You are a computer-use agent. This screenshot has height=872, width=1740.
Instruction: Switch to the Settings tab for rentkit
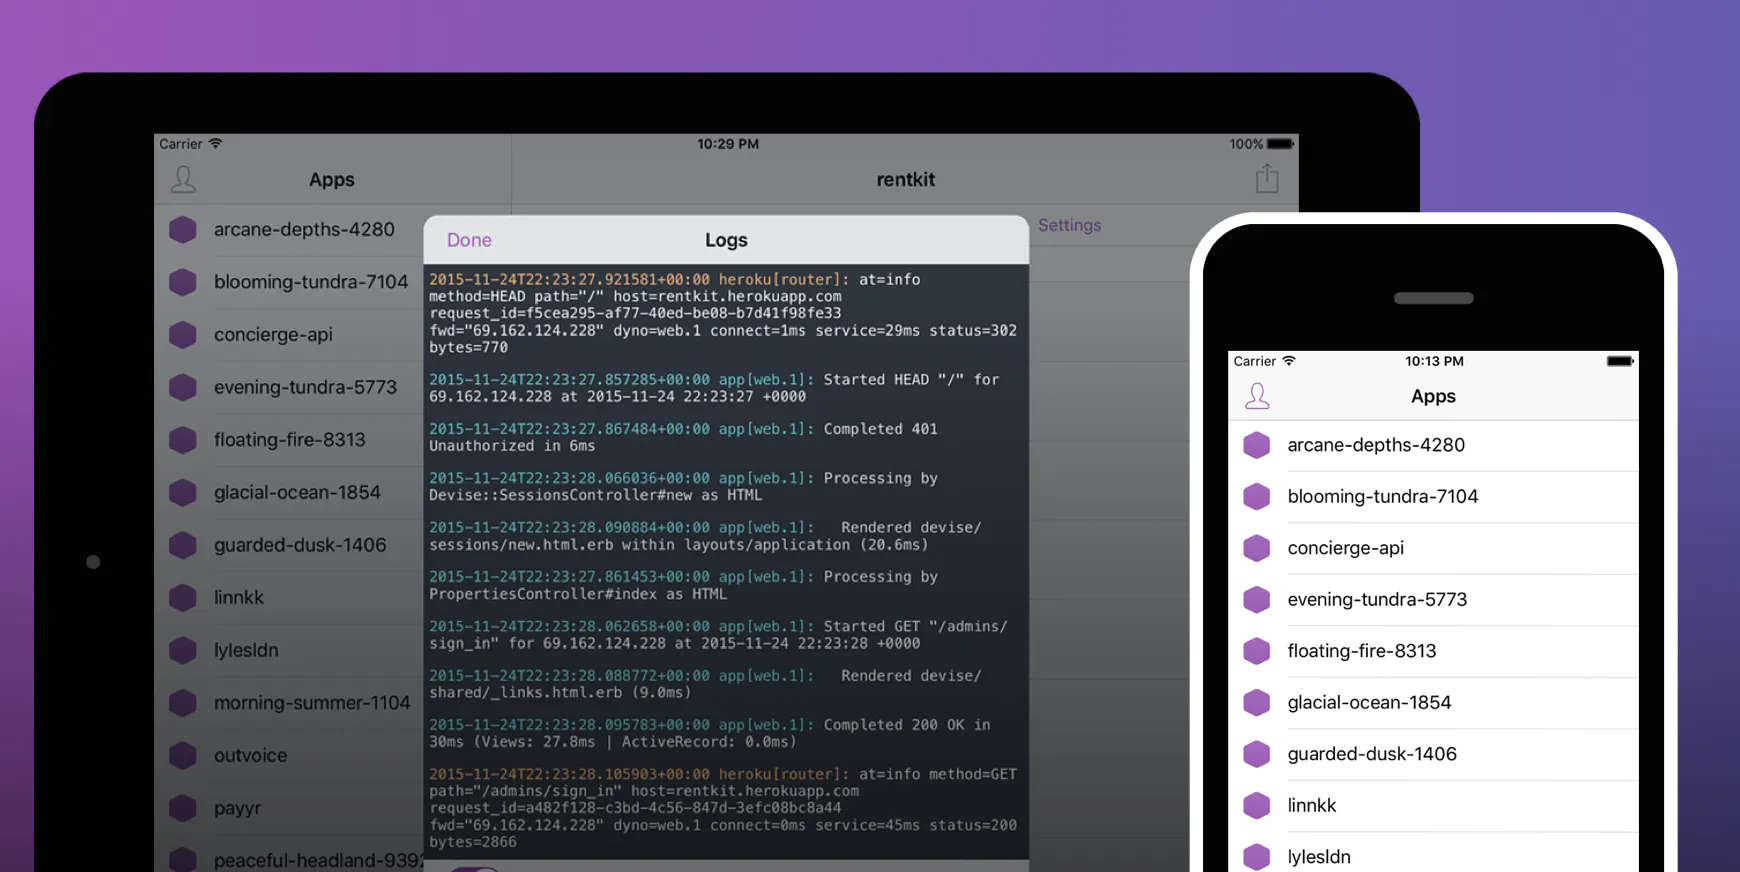click(1069, 225)
